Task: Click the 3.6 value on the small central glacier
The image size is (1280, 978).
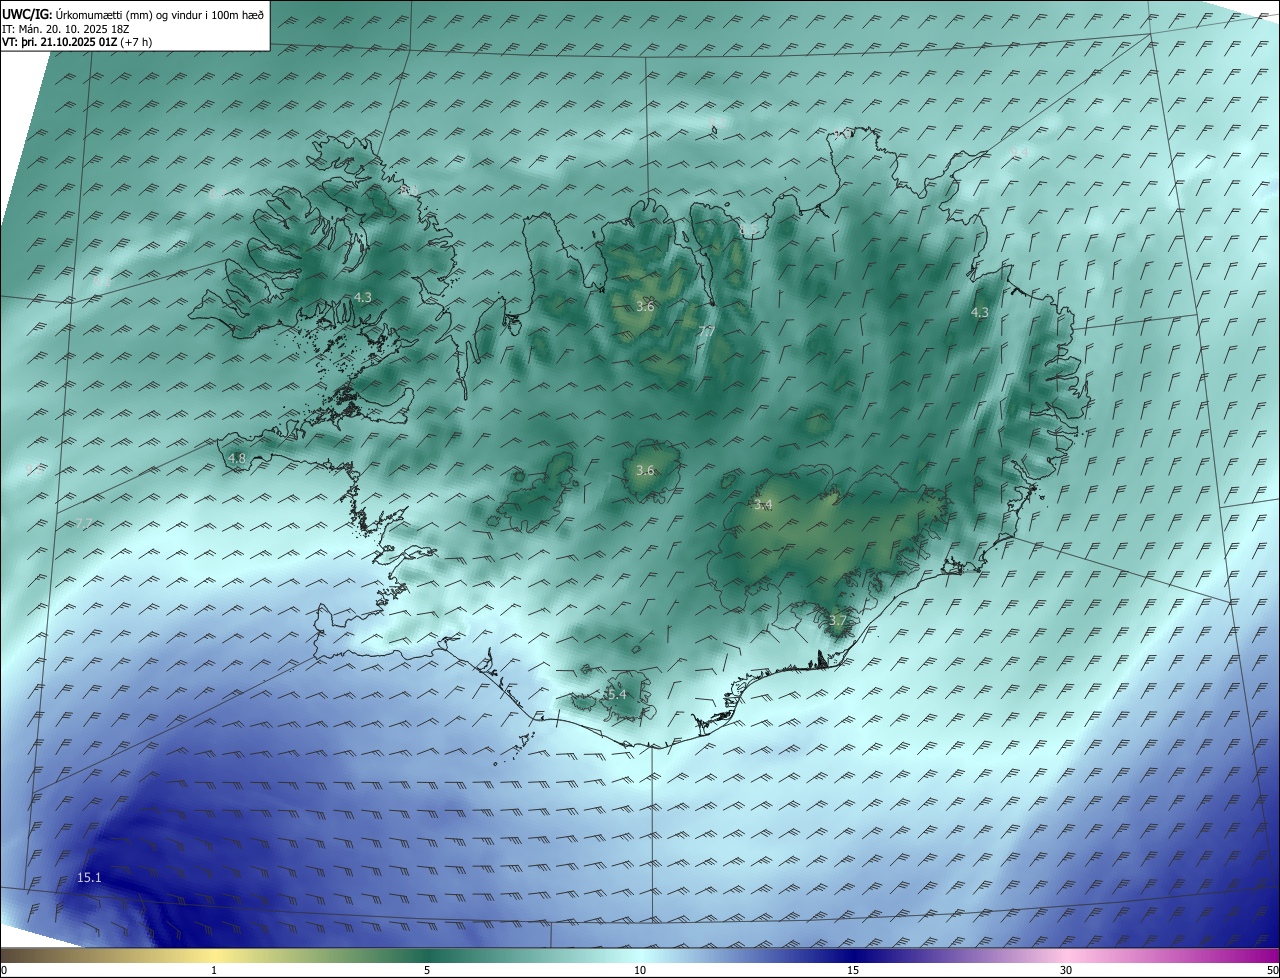Action: pos(645,471)
